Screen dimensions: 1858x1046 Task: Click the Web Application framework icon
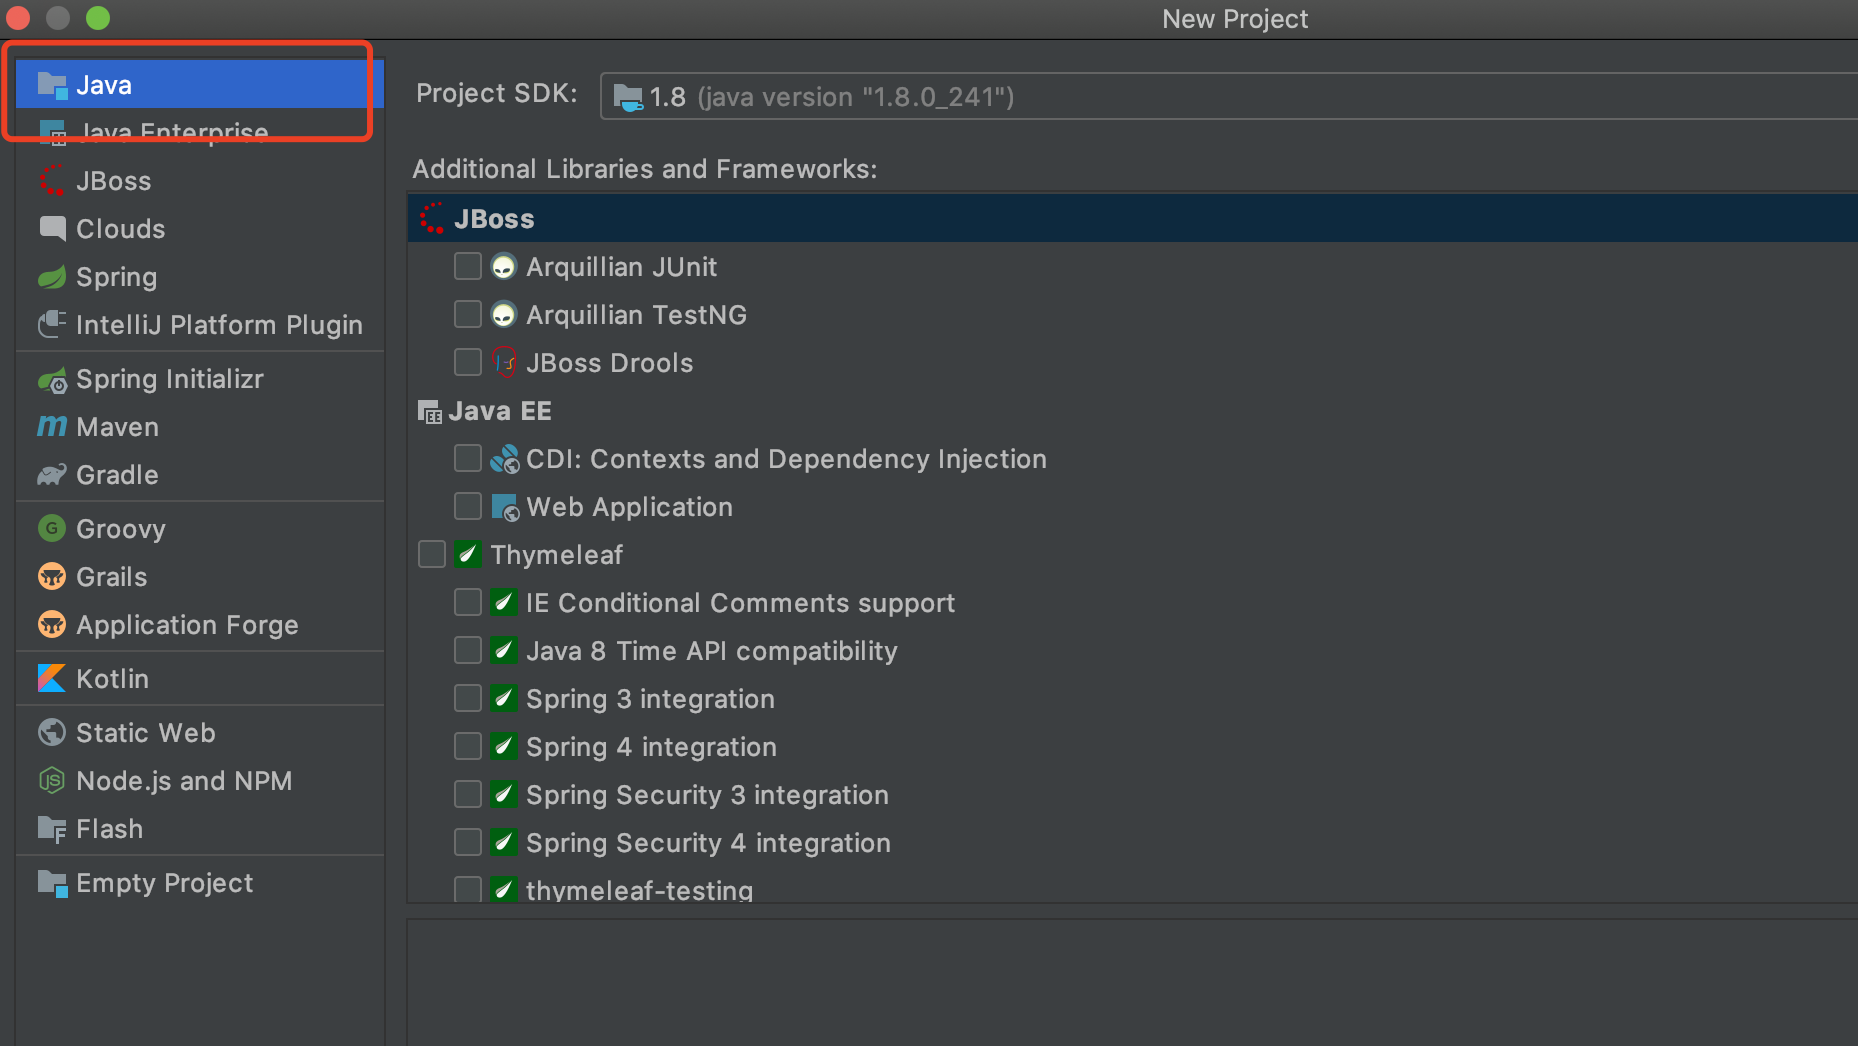pyautogui.click(x=504, y=507)
